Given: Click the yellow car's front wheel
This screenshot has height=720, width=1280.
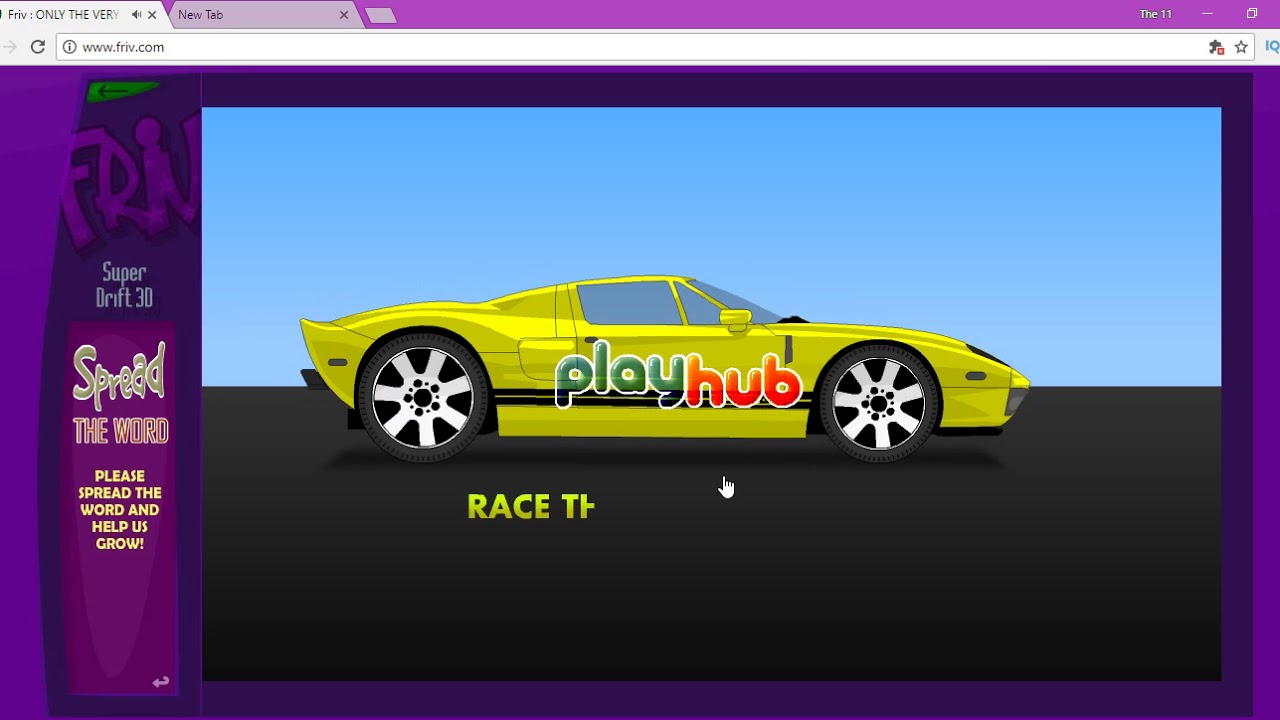Looking at the screenshot, I should [879, 402].
